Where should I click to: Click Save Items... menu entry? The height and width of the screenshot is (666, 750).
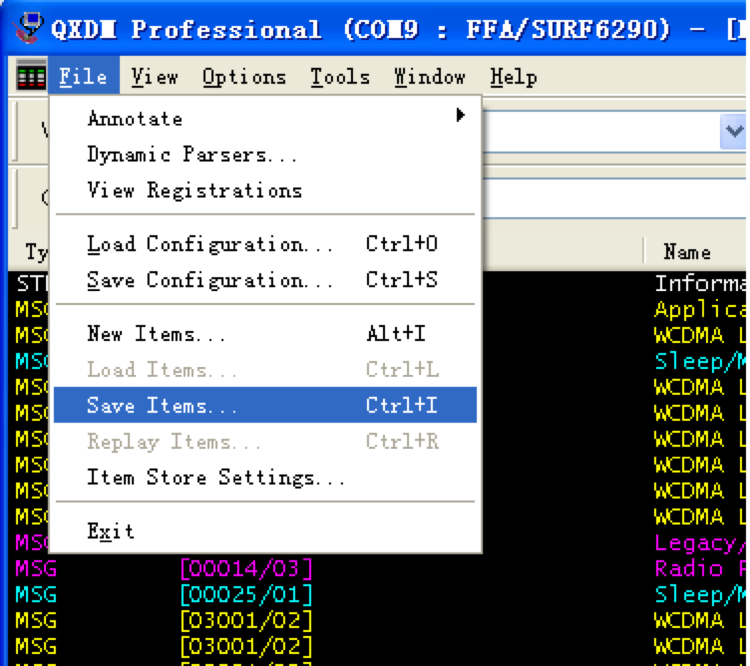(x=265, y=405)
